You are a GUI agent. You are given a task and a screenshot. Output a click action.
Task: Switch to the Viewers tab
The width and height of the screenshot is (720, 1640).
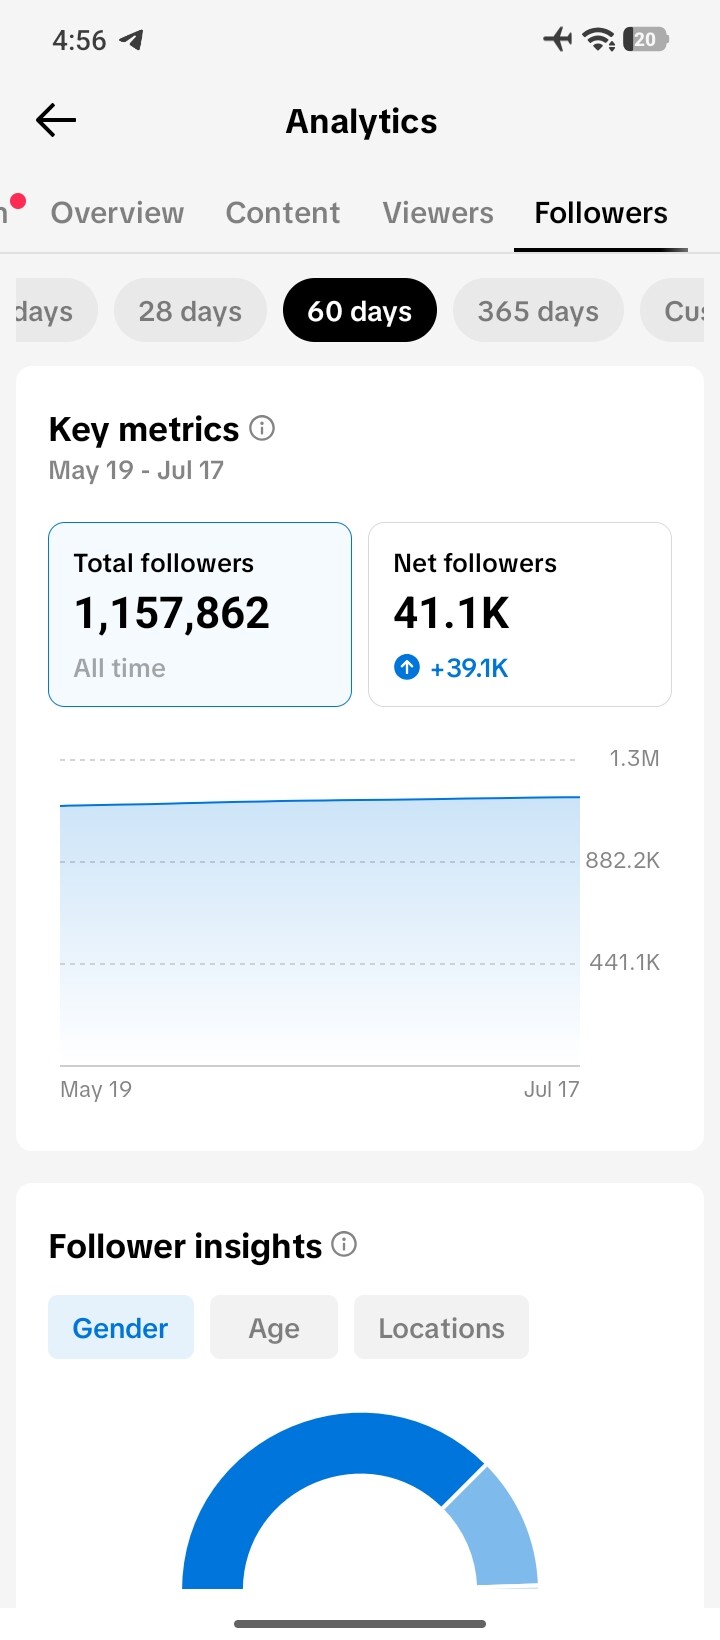438,213
